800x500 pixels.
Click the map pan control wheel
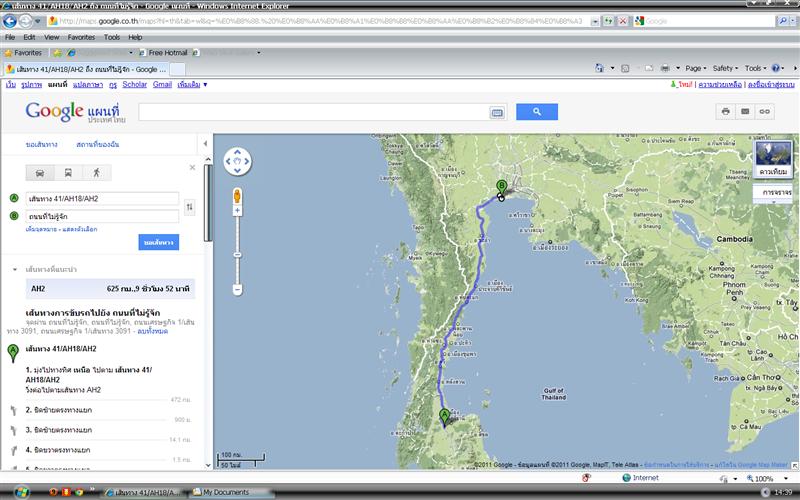[x=237, y=160]
